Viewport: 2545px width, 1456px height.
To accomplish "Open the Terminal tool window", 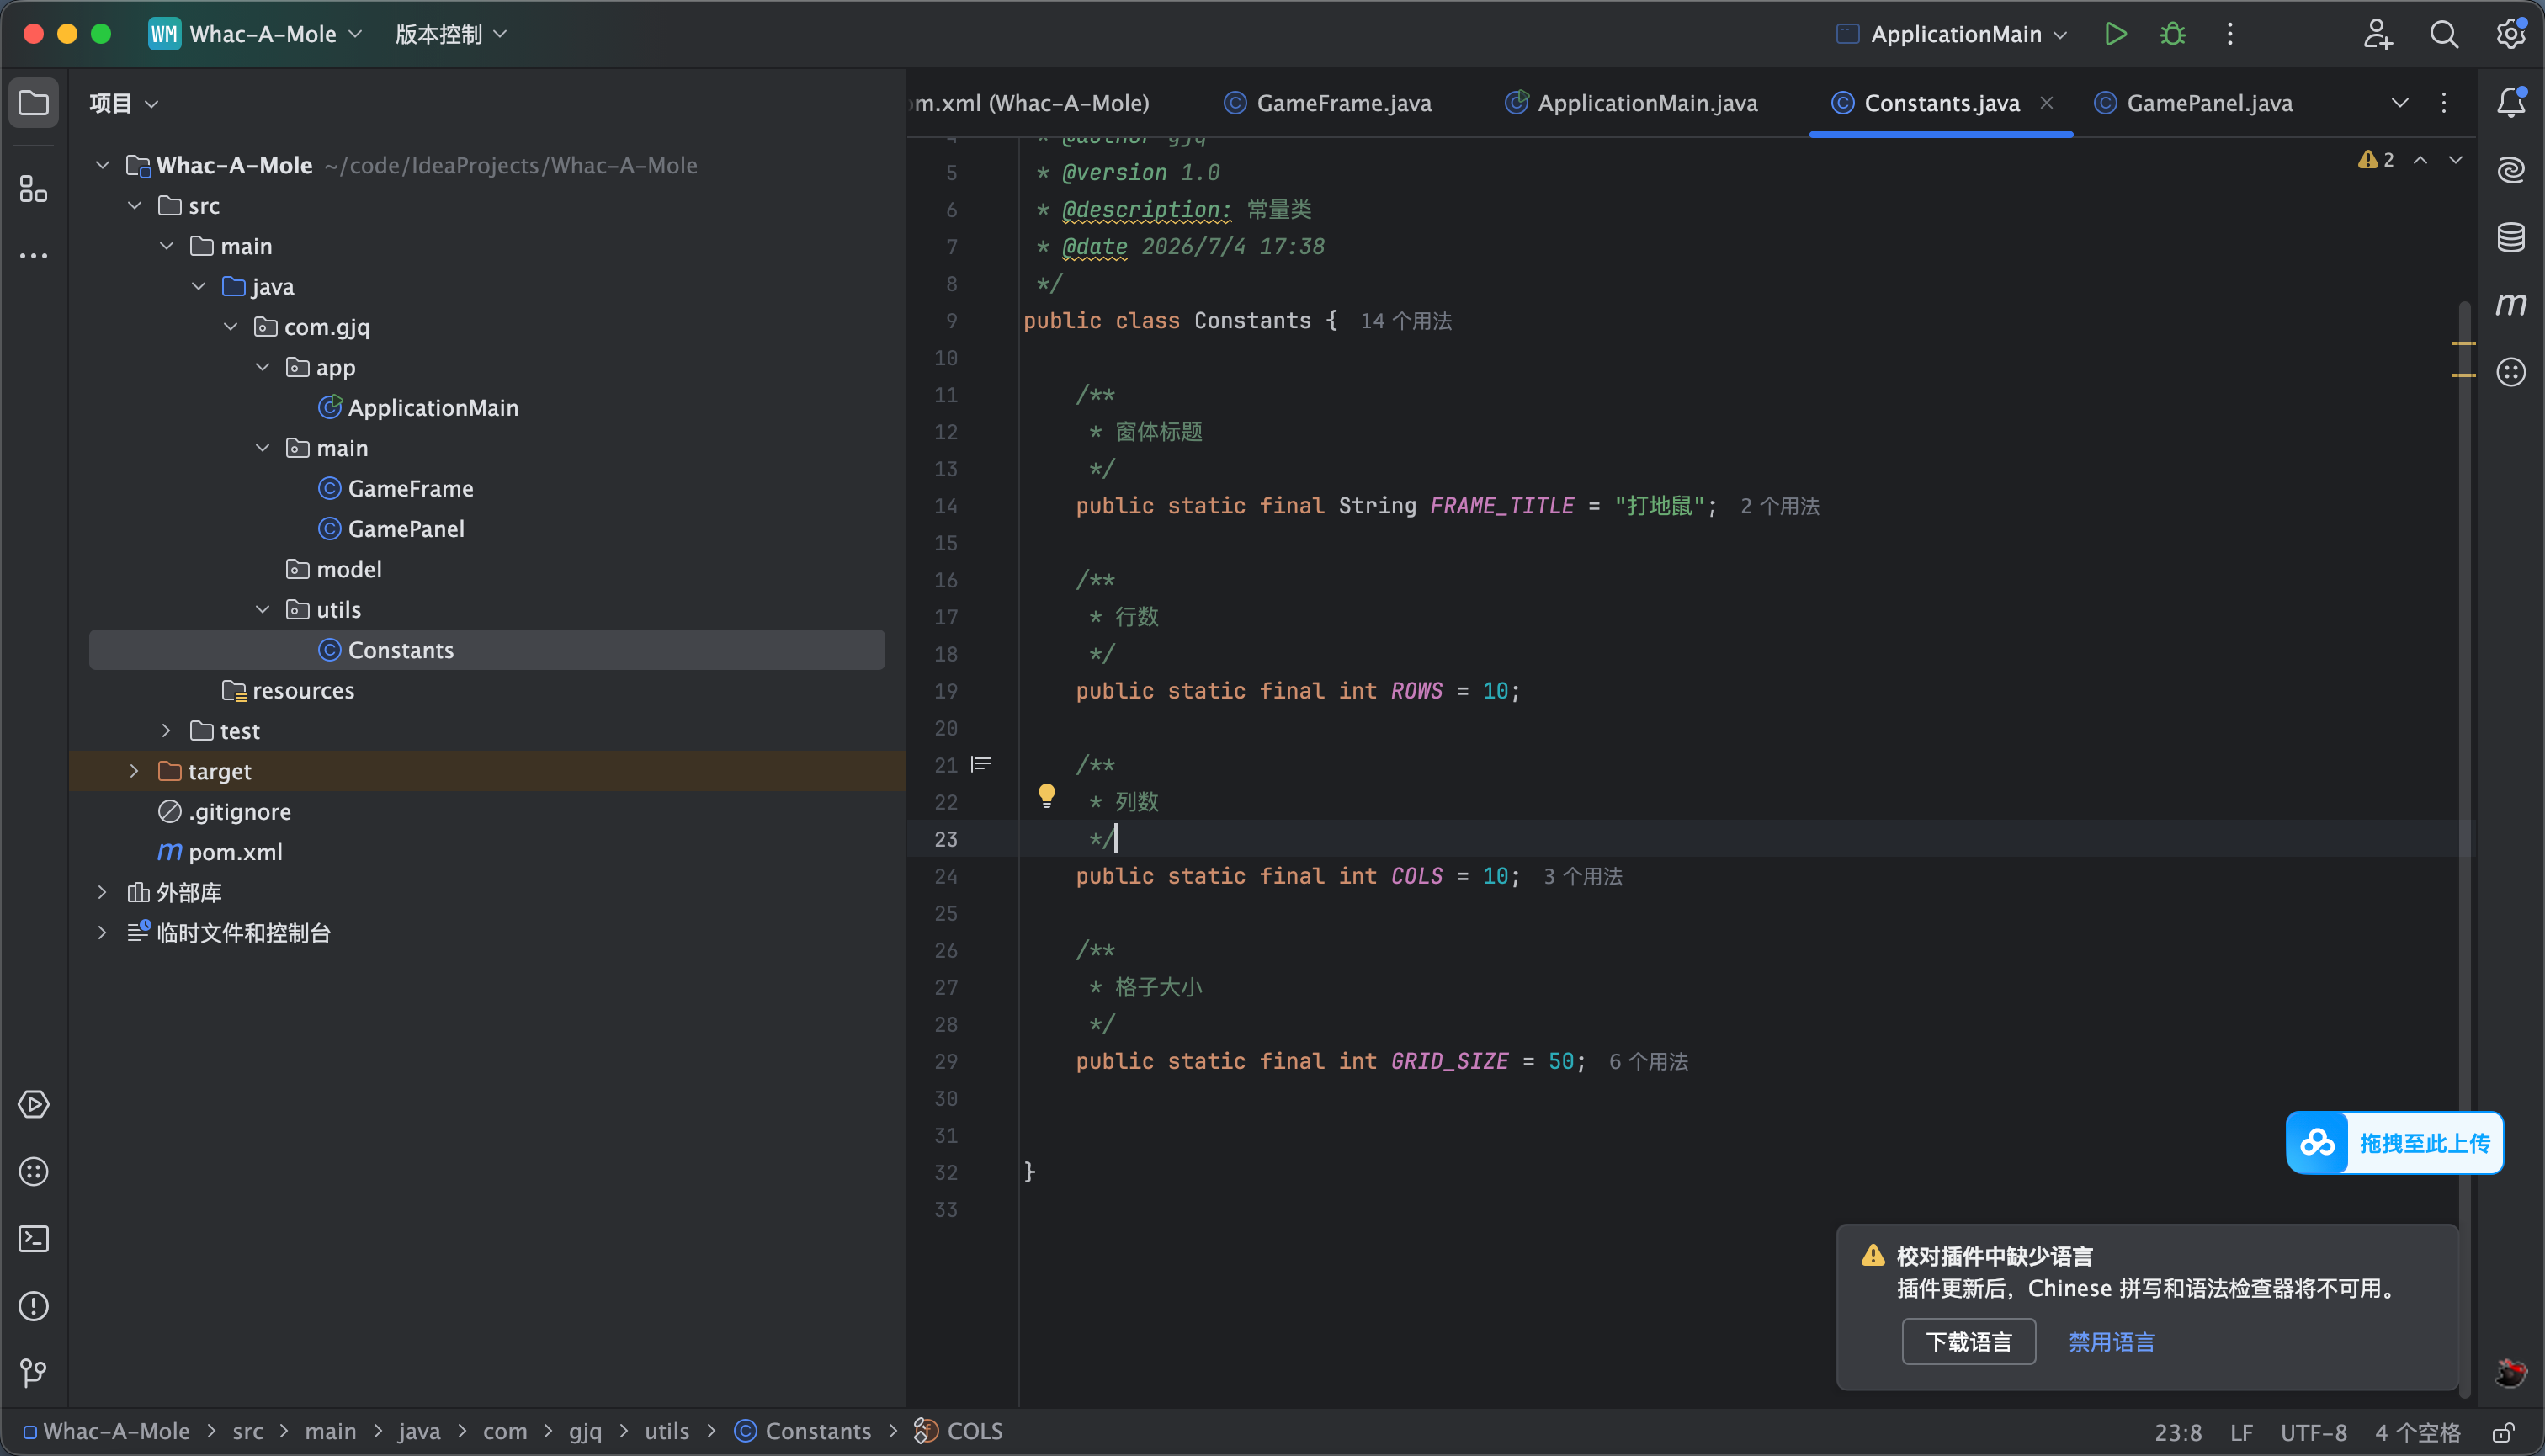I will click(x=34, y=1239).
